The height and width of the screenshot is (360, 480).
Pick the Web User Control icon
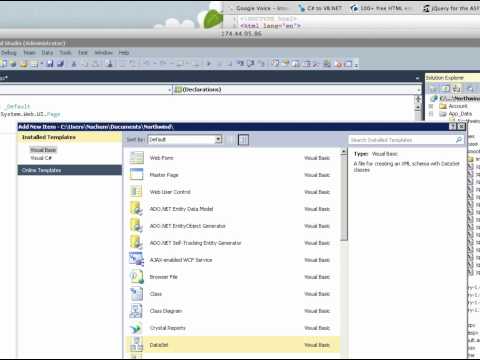[x=136, y=192]
